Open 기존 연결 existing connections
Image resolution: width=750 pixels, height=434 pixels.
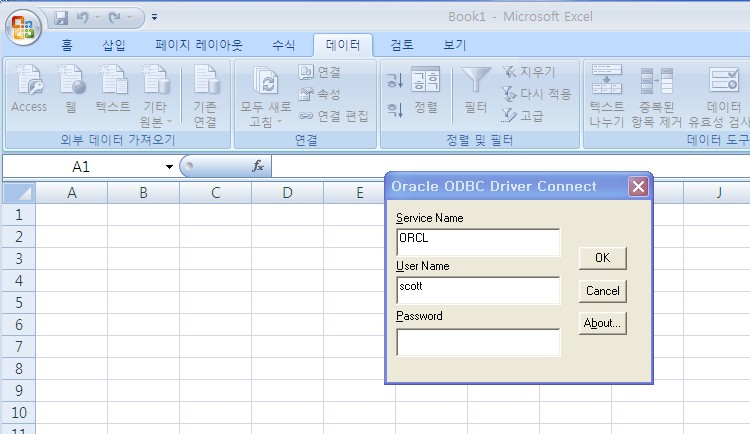(x=206, y=96)
